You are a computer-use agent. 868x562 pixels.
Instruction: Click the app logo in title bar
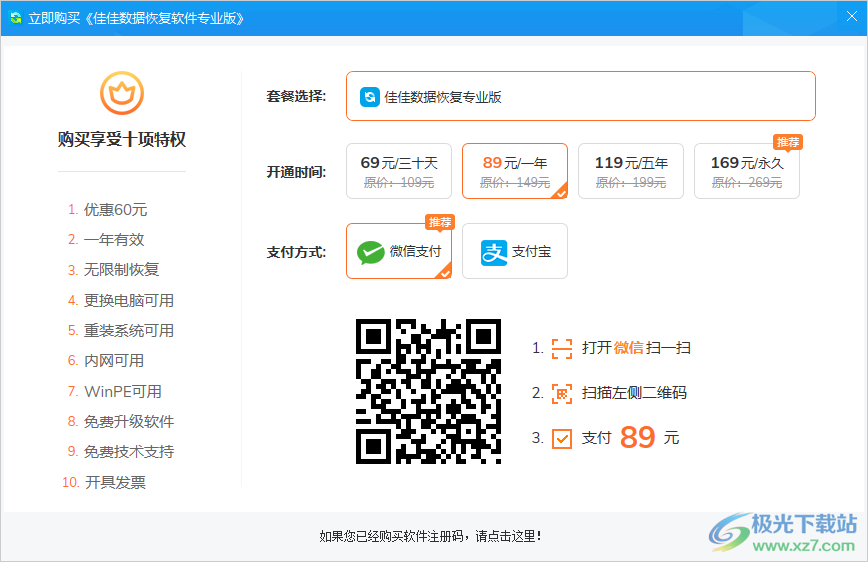(16, 18)
